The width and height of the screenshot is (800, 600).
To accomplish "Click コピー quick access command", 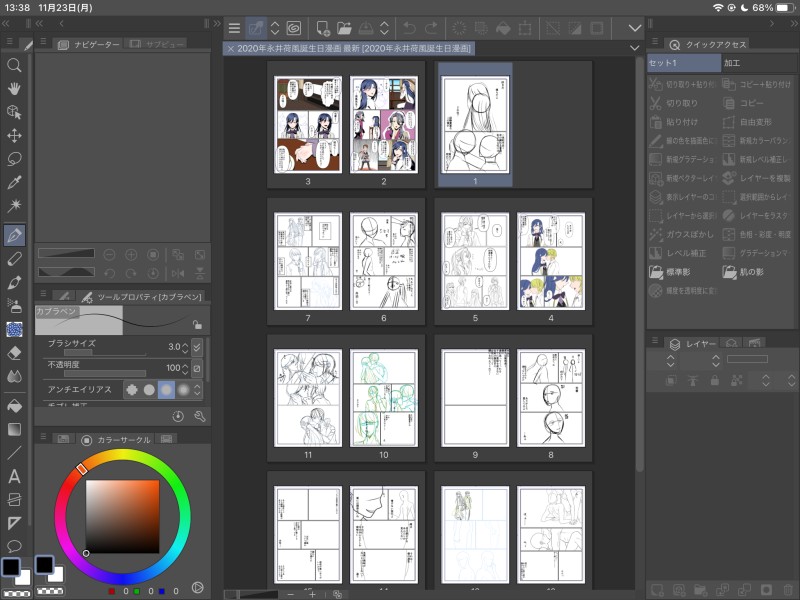I will [x=757, y=103].
